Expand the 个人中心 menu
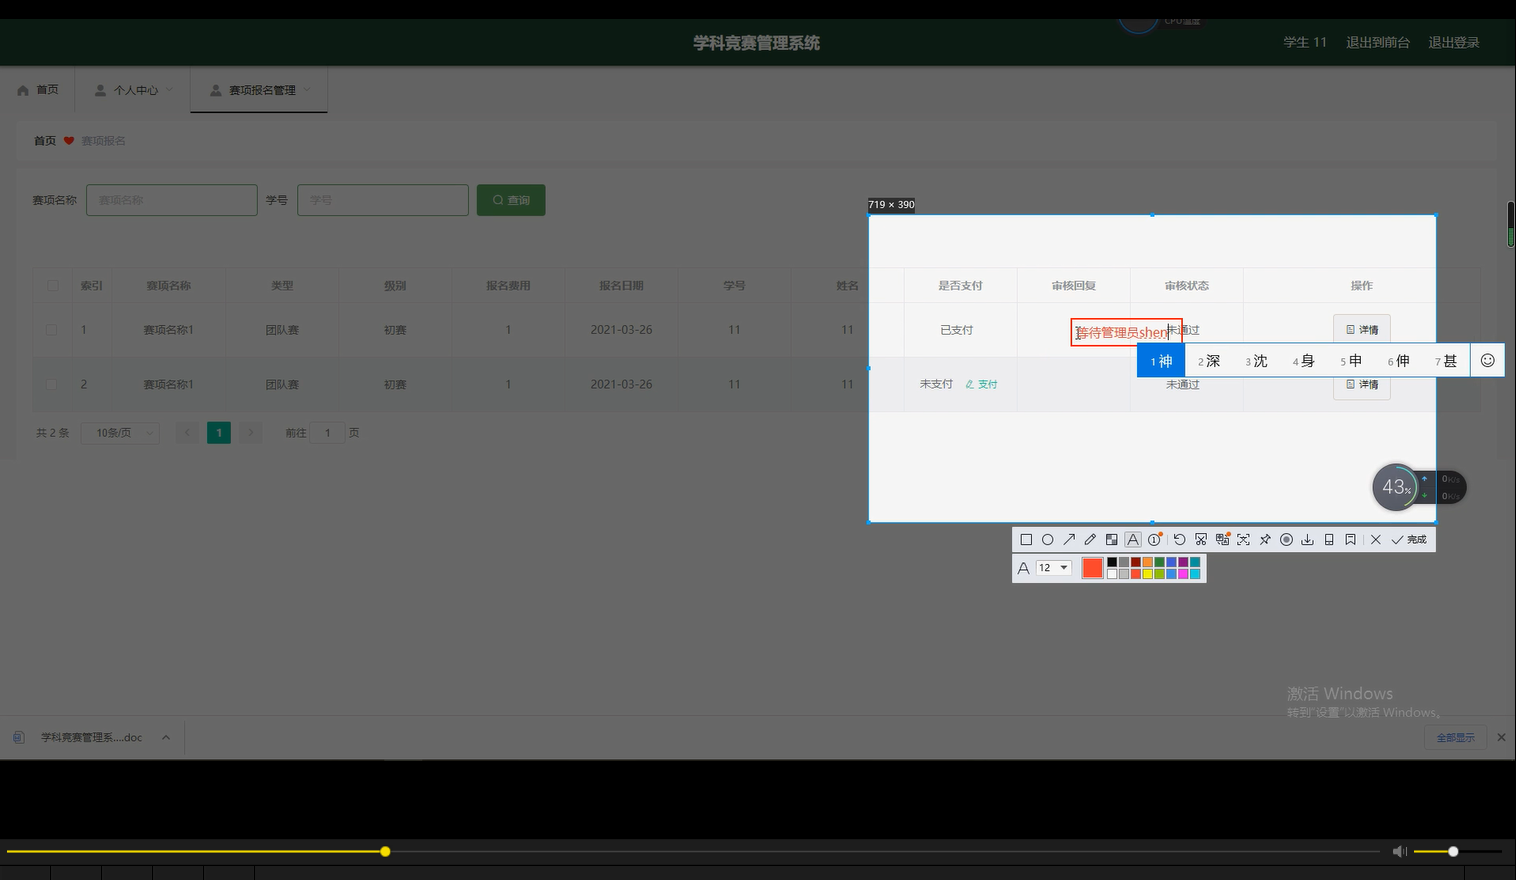 134,90
